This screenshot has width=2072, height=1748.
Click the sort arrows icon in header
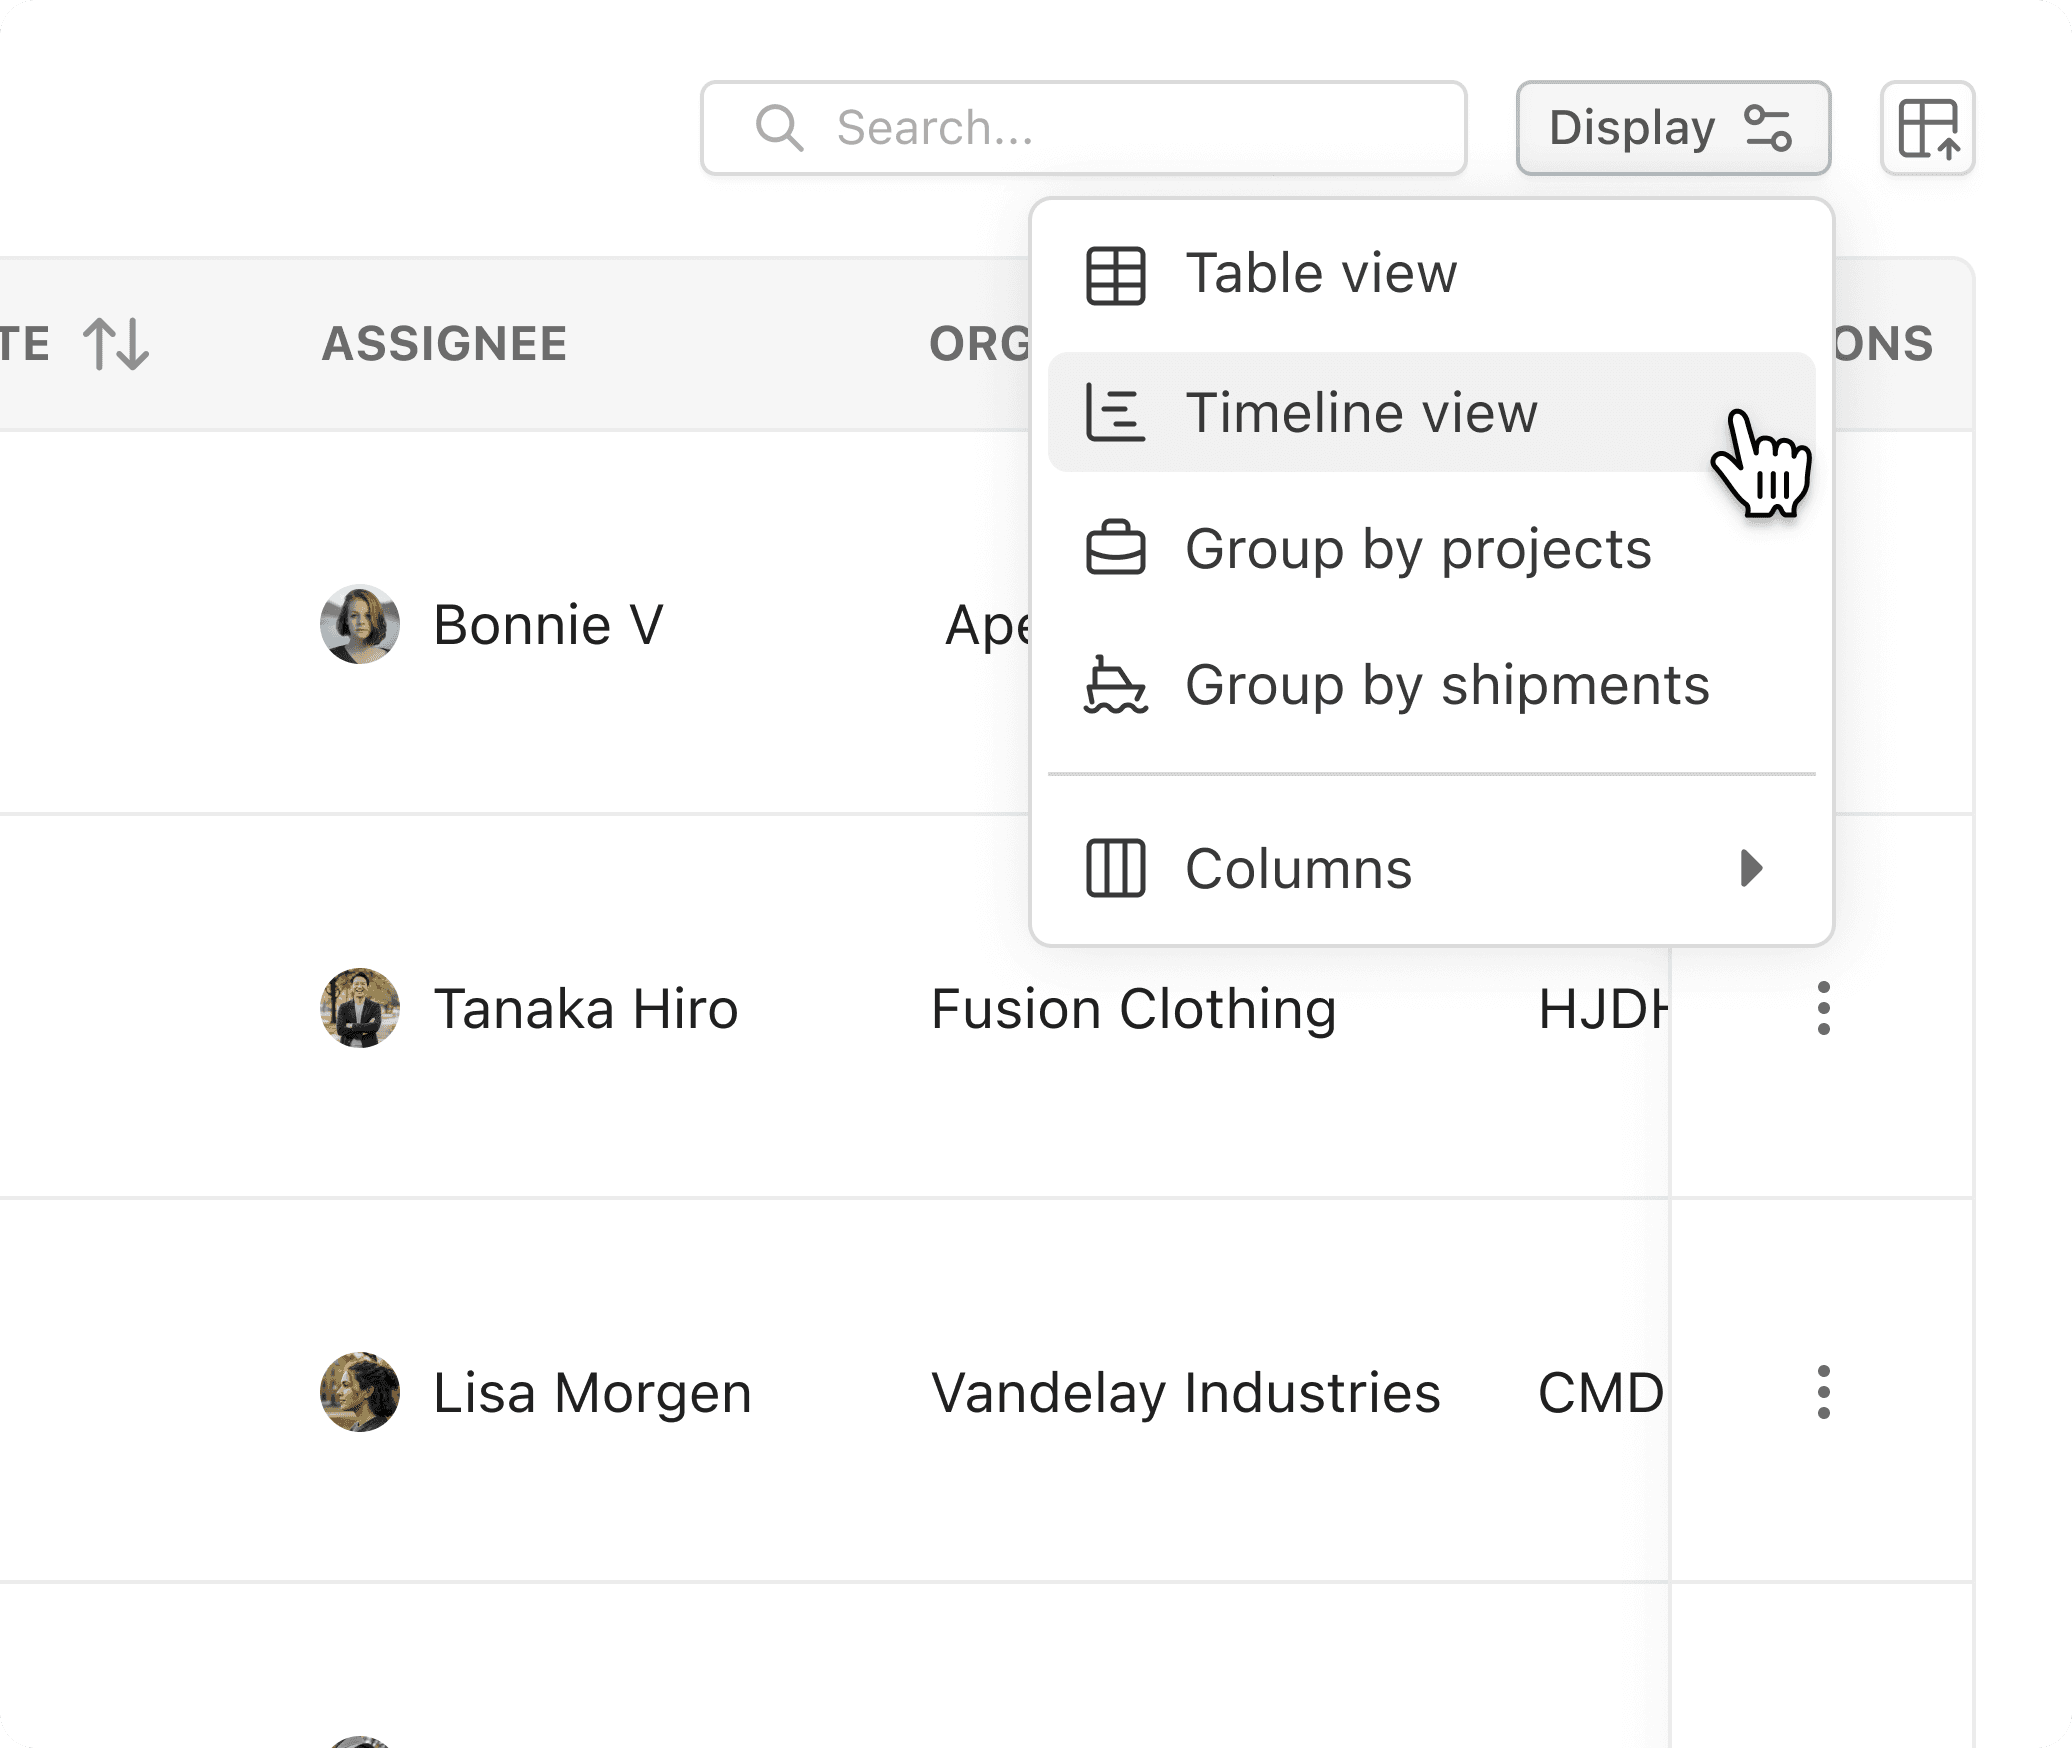[116, 344]
